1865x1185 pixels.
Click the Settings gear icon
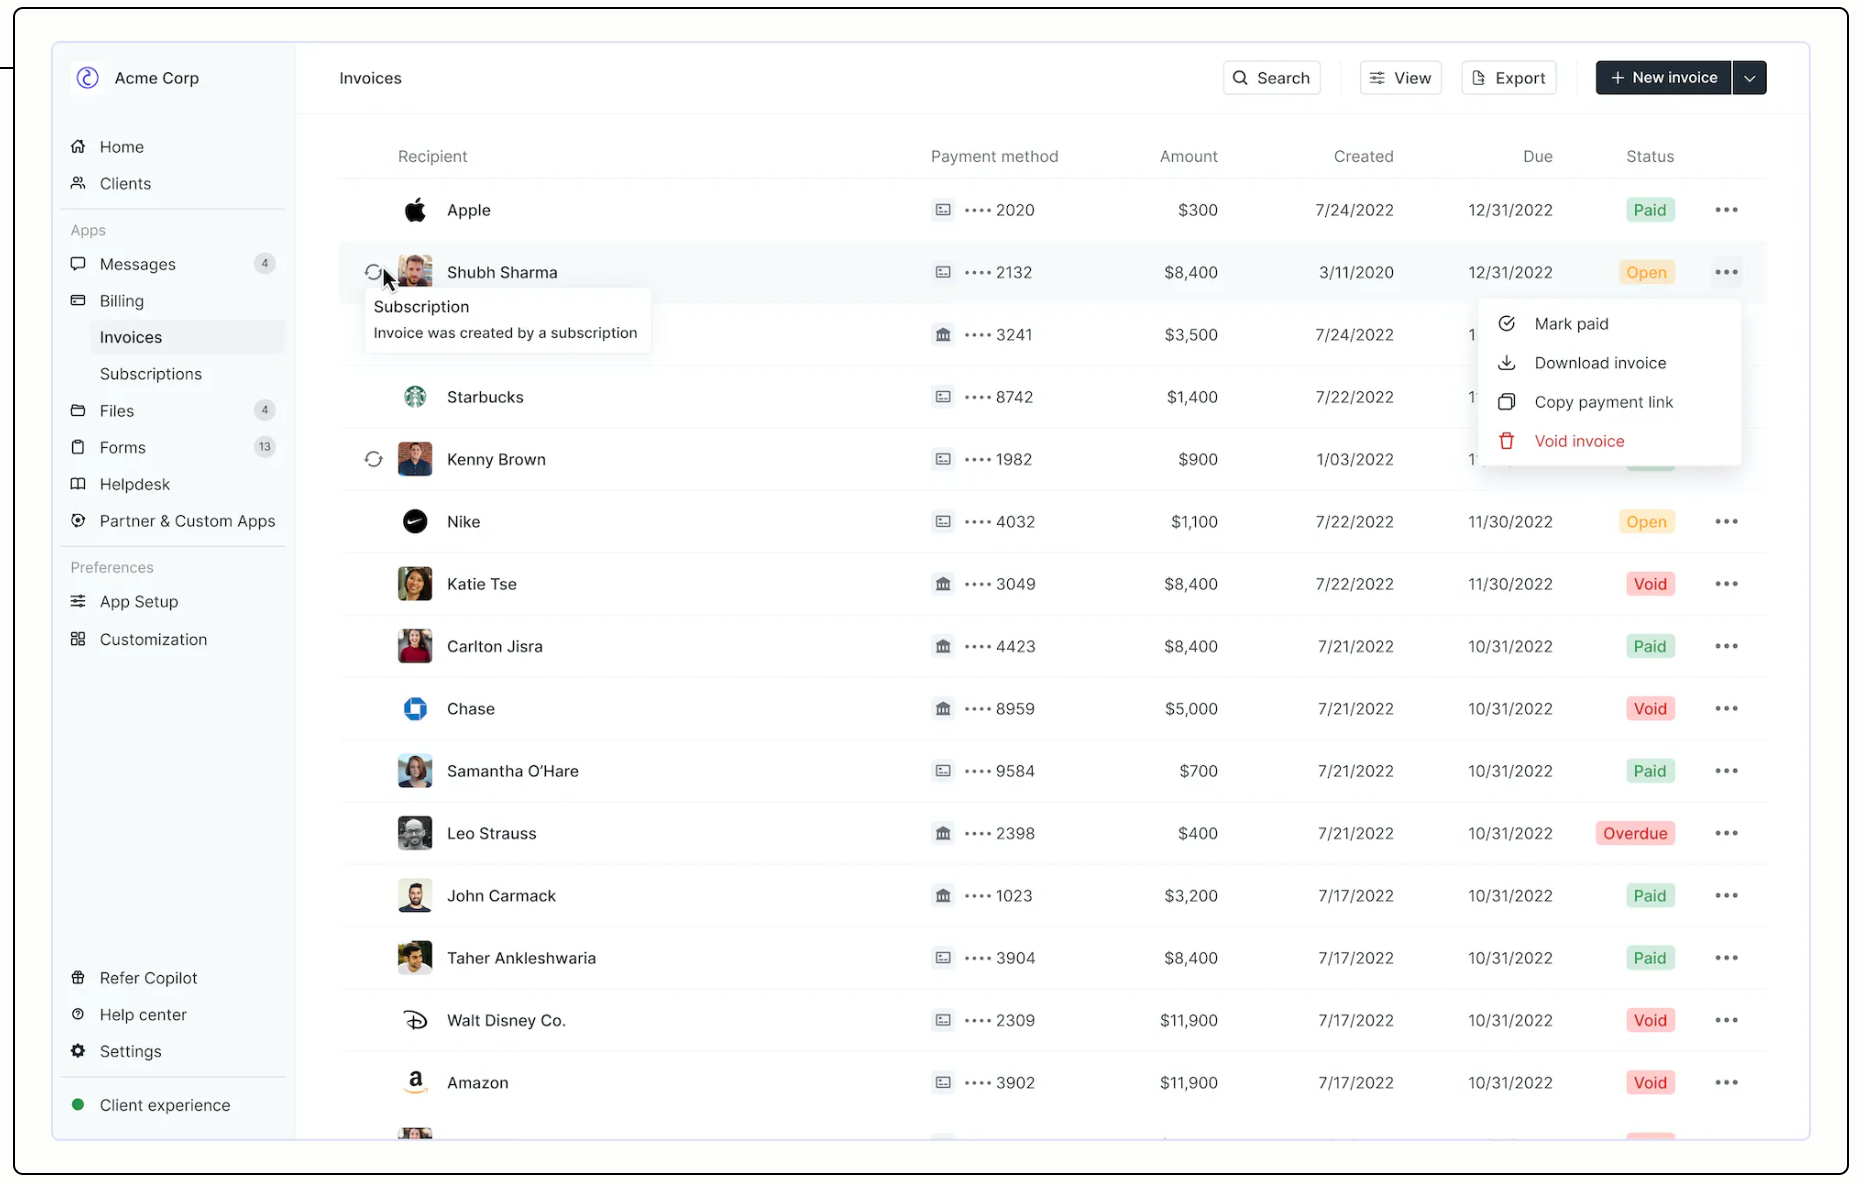pyautogui.click(x=78, y=1051)
